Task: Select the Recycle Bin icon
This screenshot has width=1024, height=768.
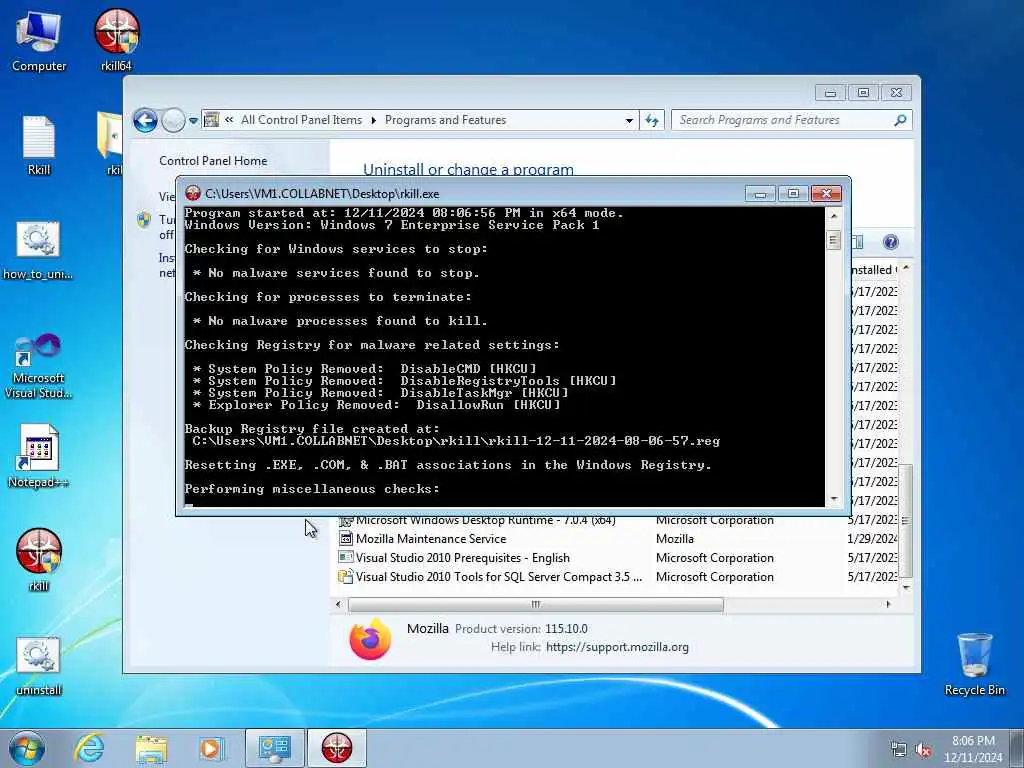Action: (x=974, y=664)
